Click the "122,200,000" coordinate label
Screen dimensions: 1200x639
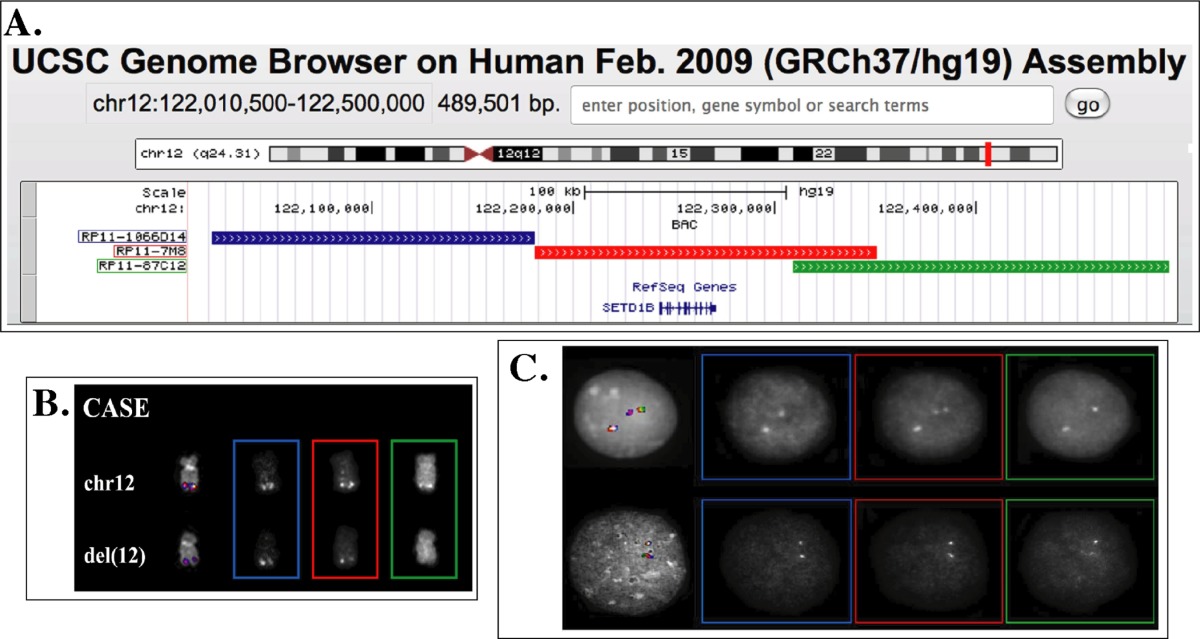[525, 208]
